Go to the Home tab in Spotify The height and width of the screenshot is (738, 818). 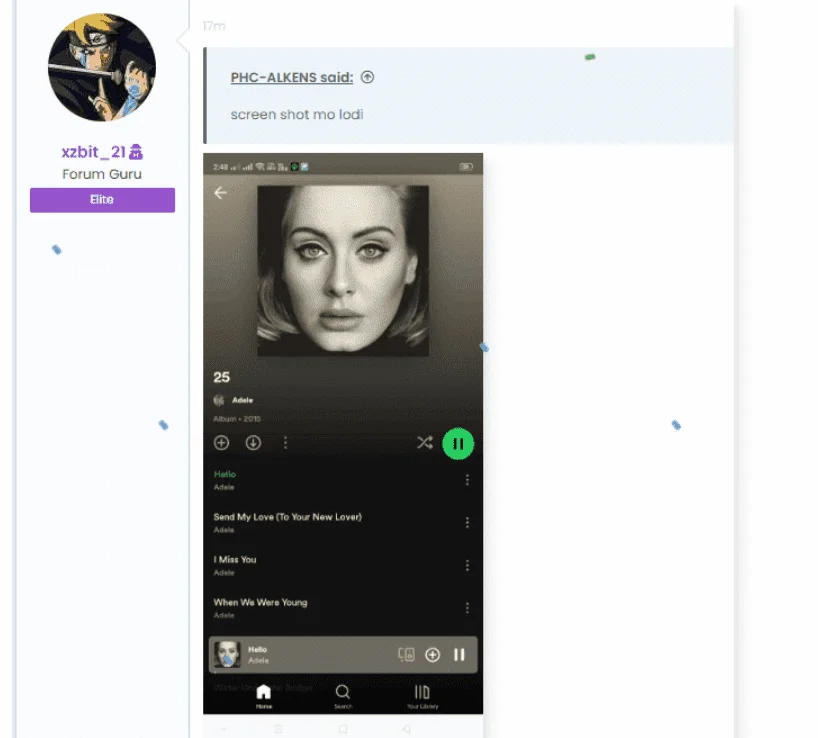[263, 696]
